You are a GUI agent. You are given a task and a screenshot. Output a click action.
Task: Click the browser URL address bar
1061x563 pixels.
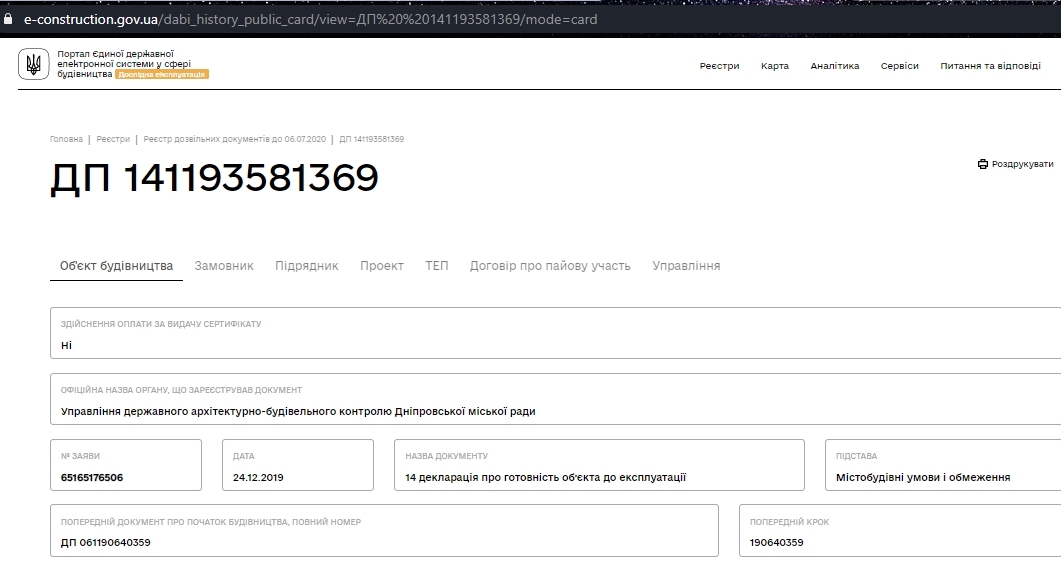530,19
